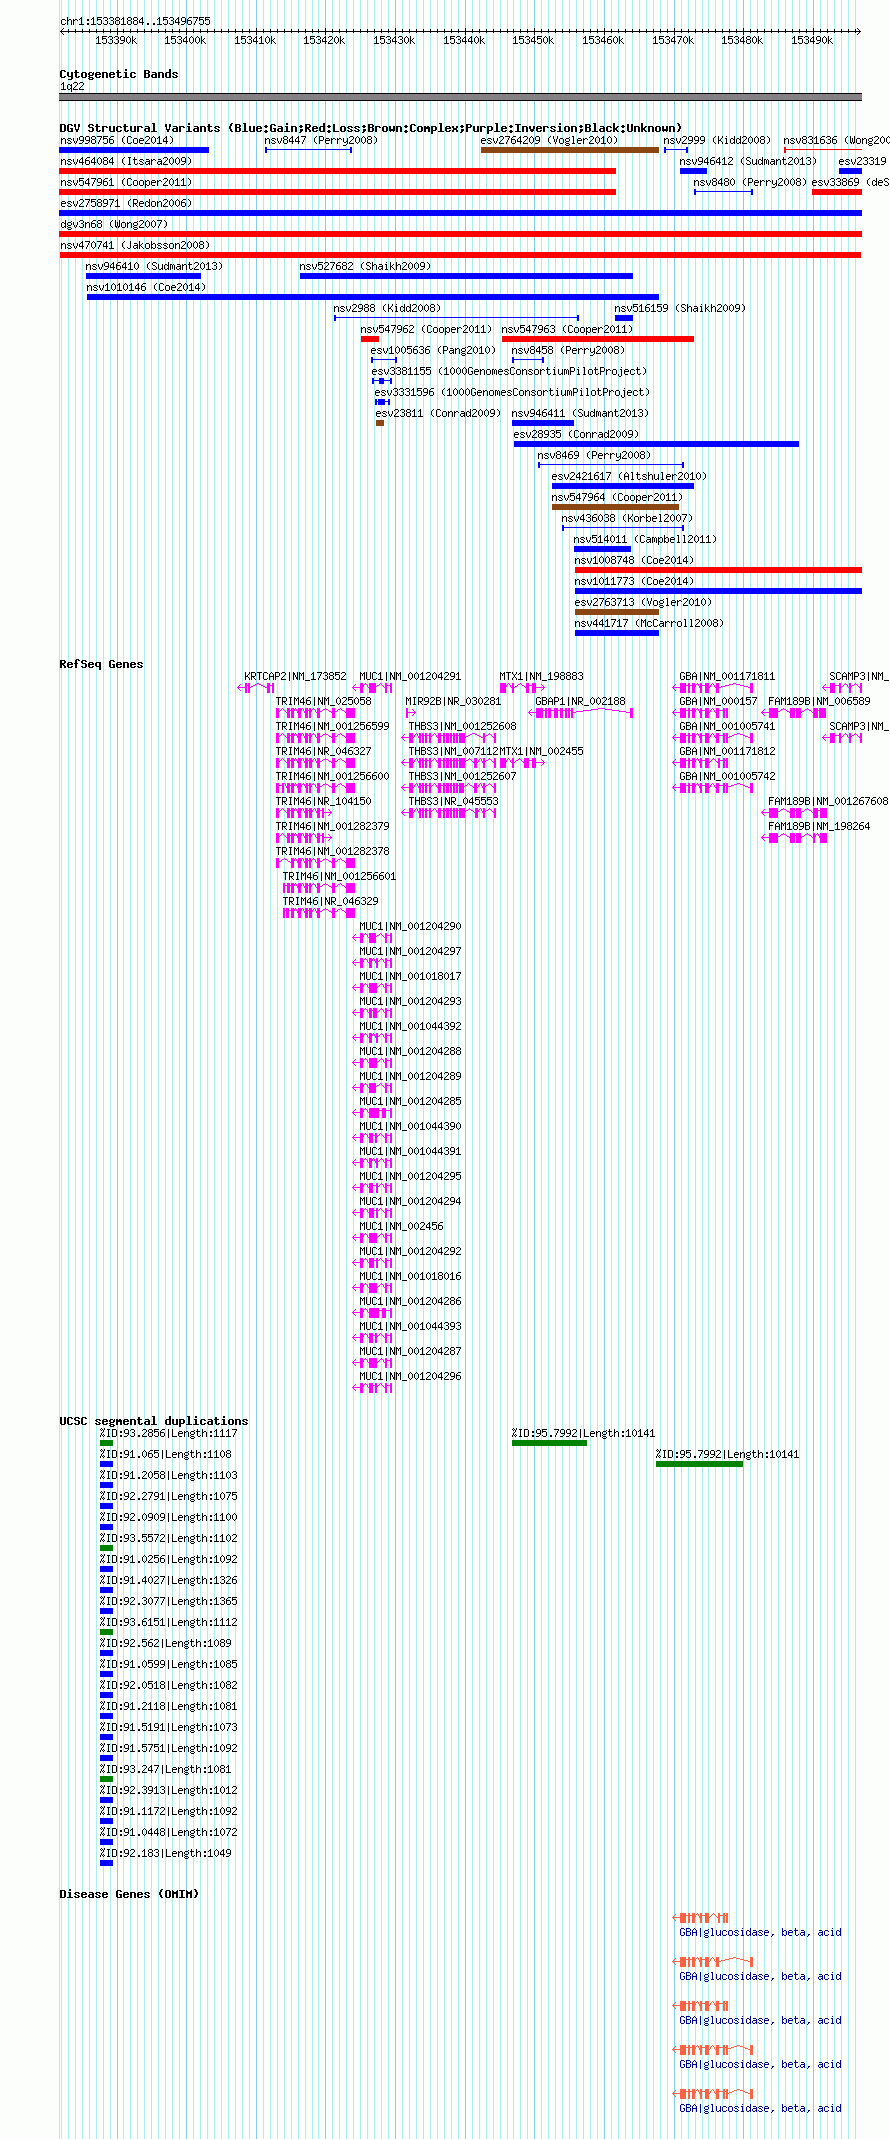The height and width of the screenshot is (2139, 890).
Task: Click the MUC1|NM_001204285 transcript glyph
Action: coord(372,1113)
